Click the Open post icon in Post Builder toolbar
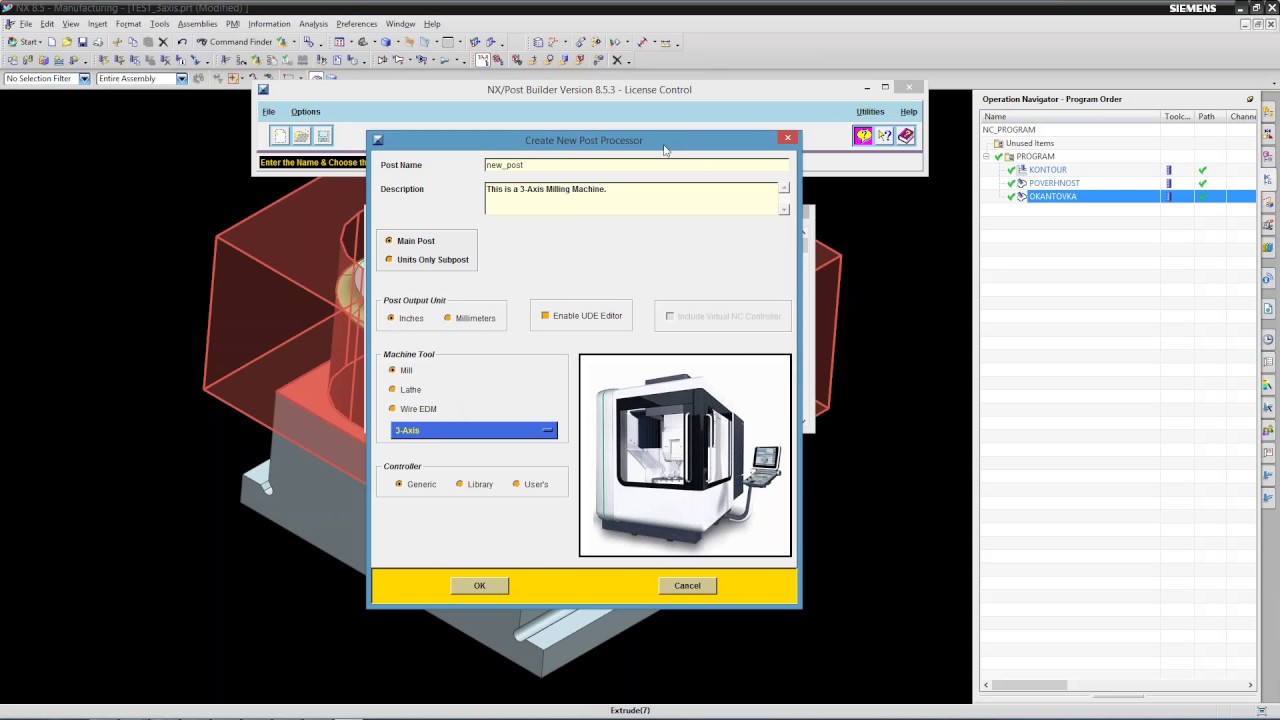 pyautogui.click(x=301, y=136)
